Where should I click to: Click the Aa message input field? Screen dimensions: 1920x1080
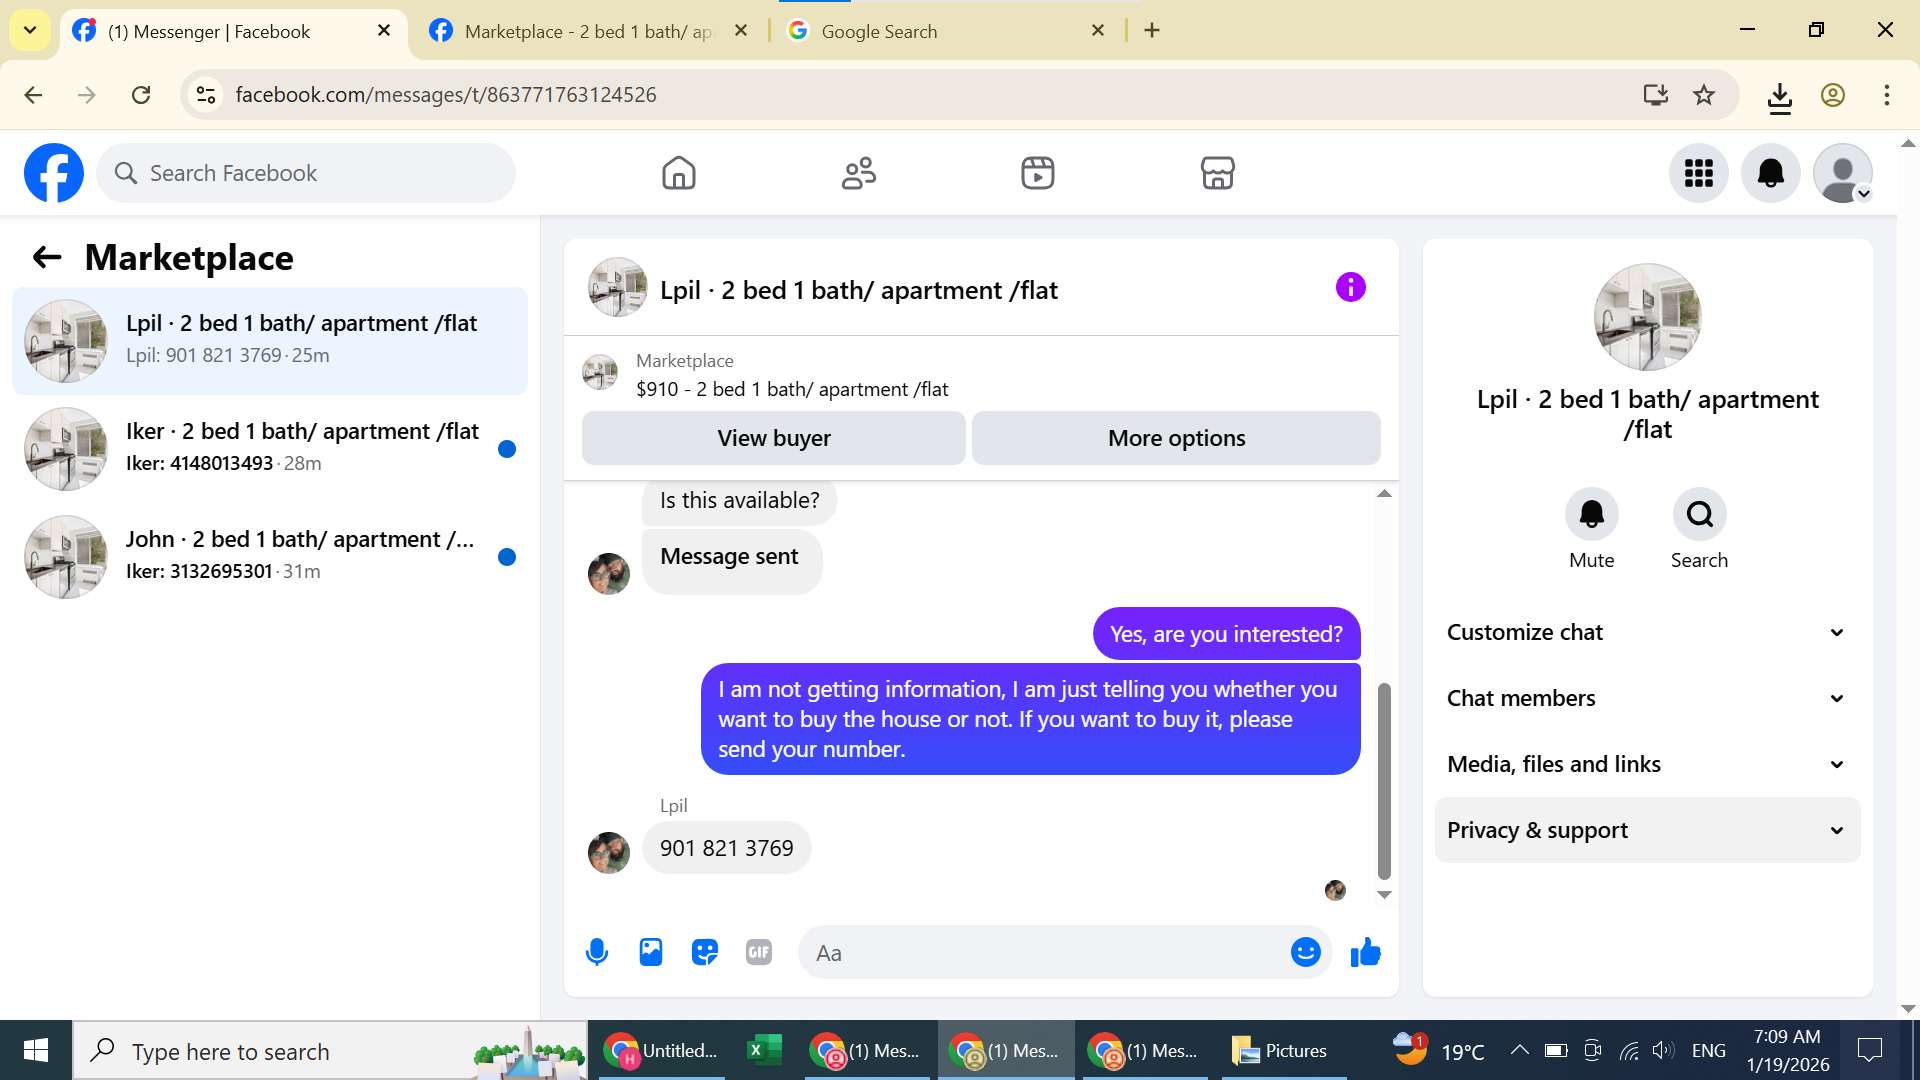click(x=1045, y=953)
